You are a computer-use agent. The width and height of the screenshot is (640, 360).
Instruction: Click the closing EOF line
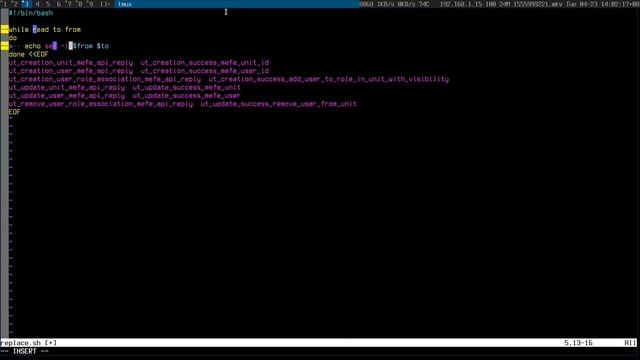15,112
